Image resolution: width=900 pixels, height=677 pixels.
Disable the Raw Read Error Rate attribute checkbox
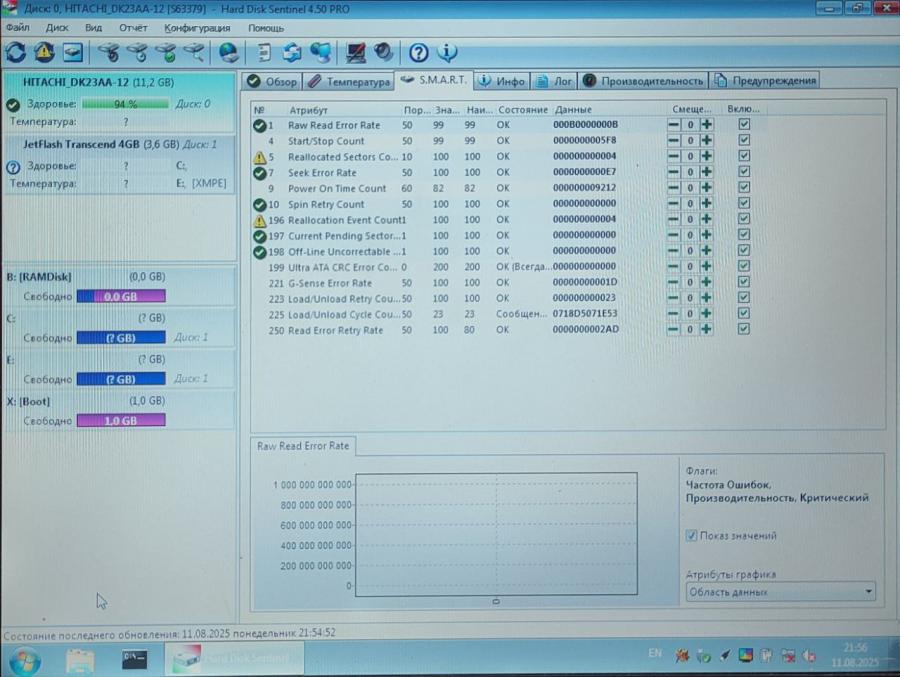click(743, 125)
